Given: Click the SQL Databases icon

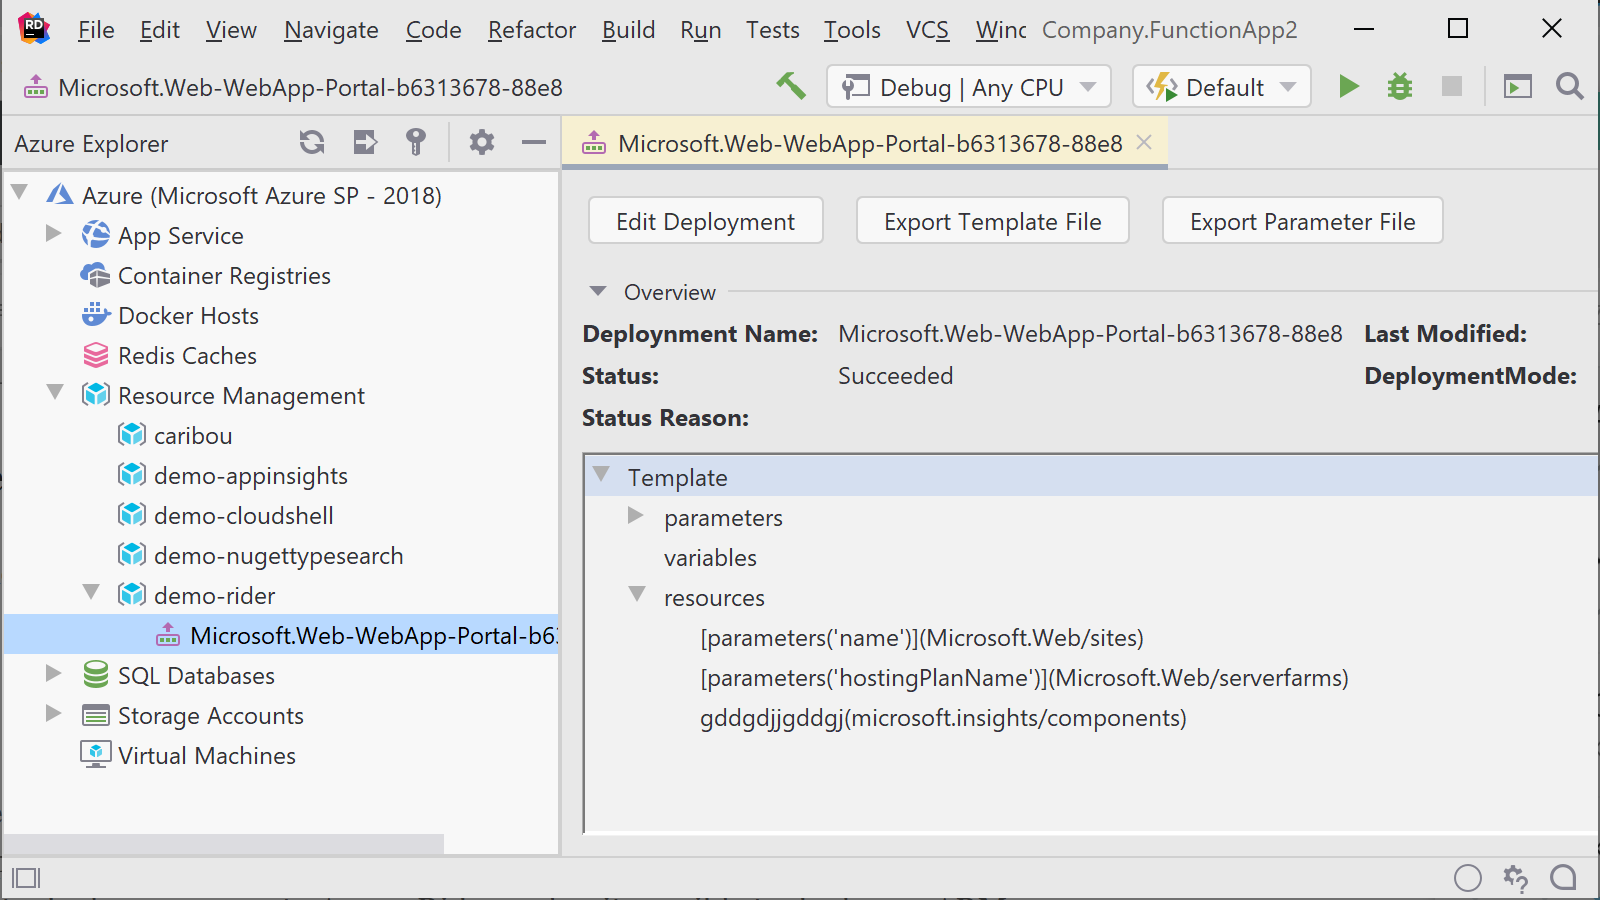Looking at the screenshot, I should click(96, 675).
